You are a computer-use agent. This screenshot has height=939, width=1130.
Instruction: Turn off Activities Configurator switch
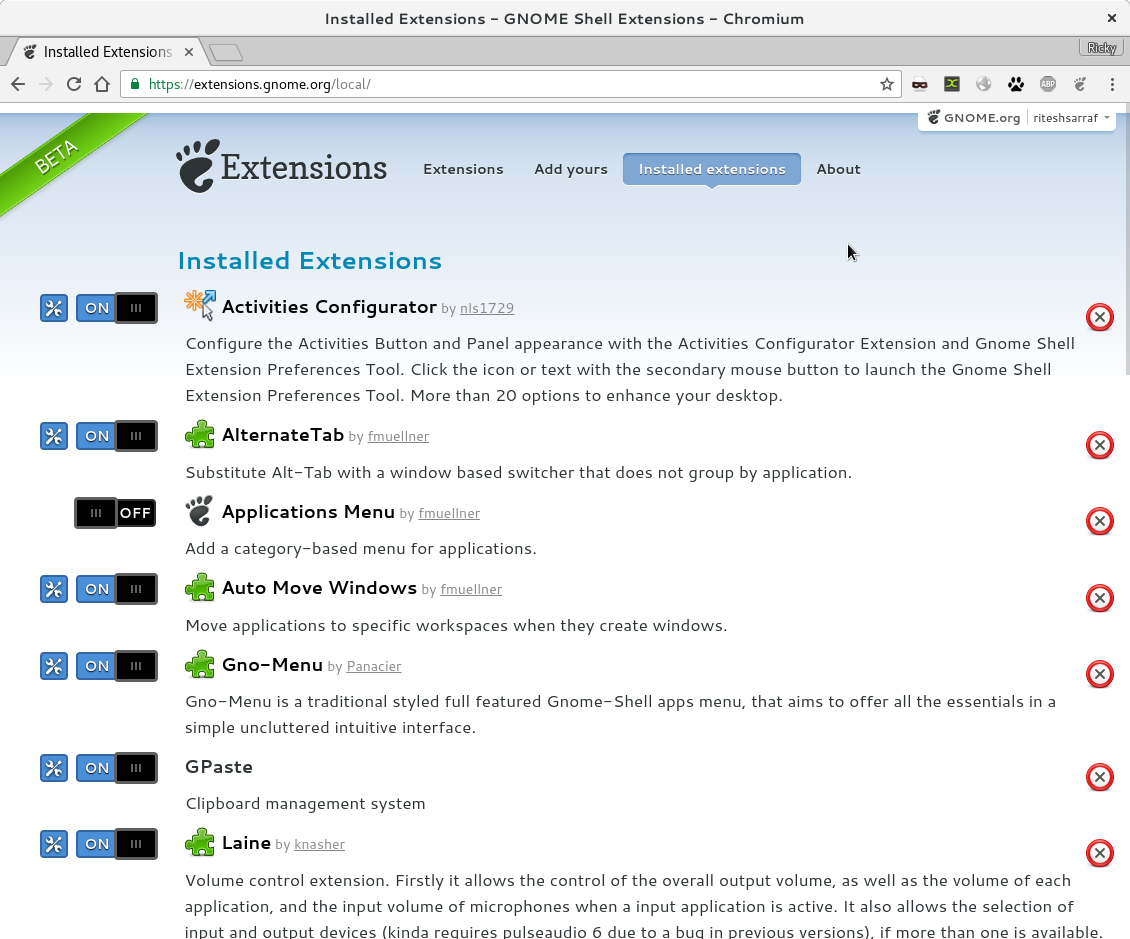coord(117,308)
